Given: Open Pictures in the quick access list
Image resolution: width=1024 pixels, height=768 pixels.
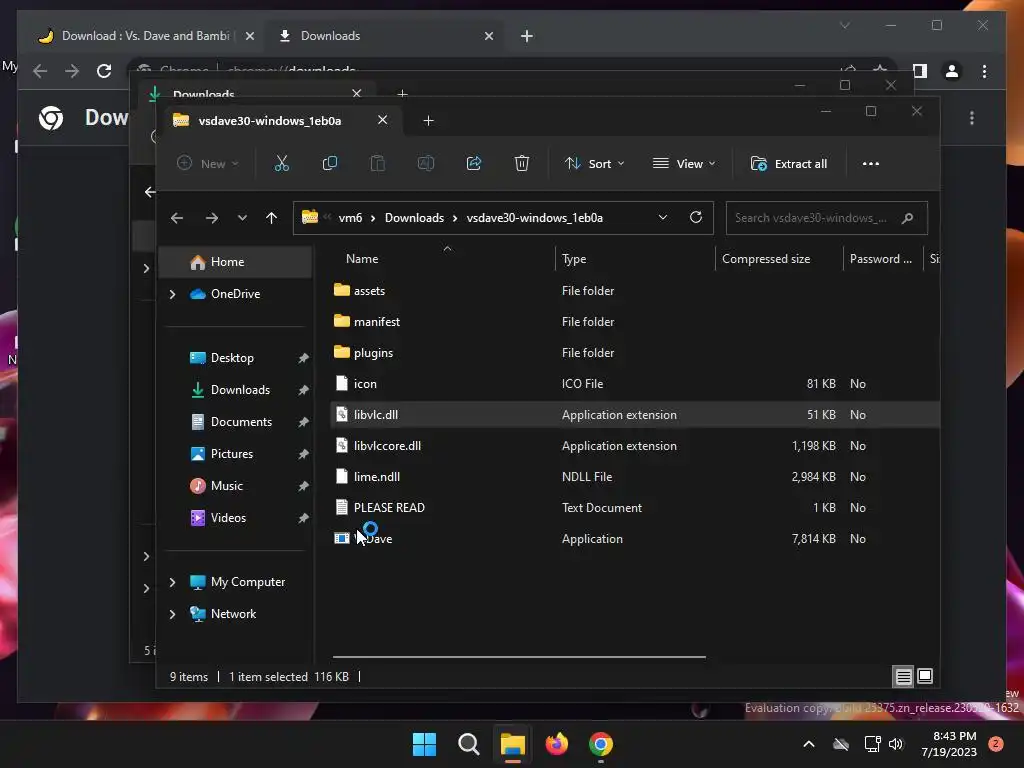Looking at the screenshot, I should tap(231, 454).
